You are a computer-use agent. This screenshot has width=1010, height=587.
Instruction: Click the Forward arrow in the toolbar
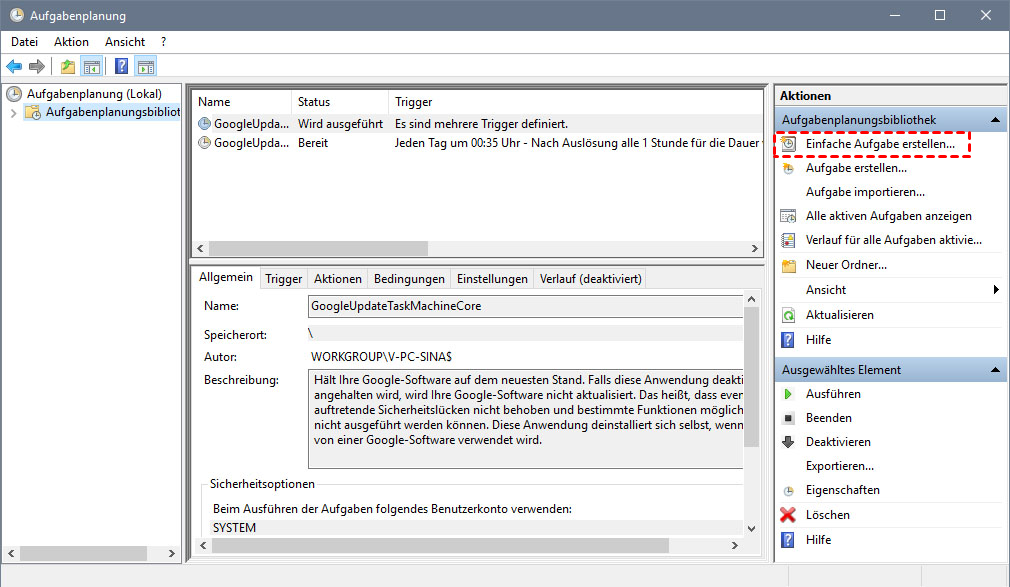[x=37, y=67]
